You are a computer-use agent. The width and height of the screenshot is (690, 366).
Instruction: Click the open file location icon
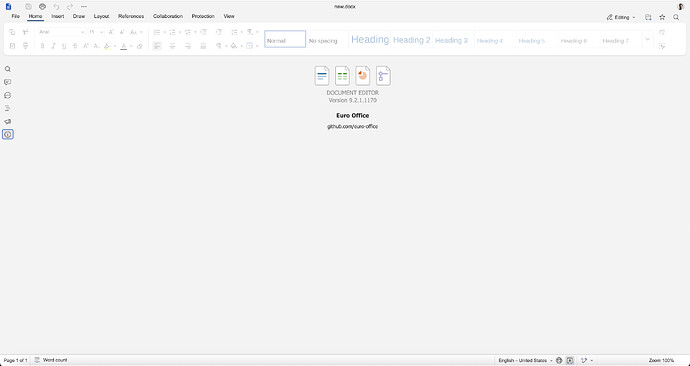coord(648,17)
